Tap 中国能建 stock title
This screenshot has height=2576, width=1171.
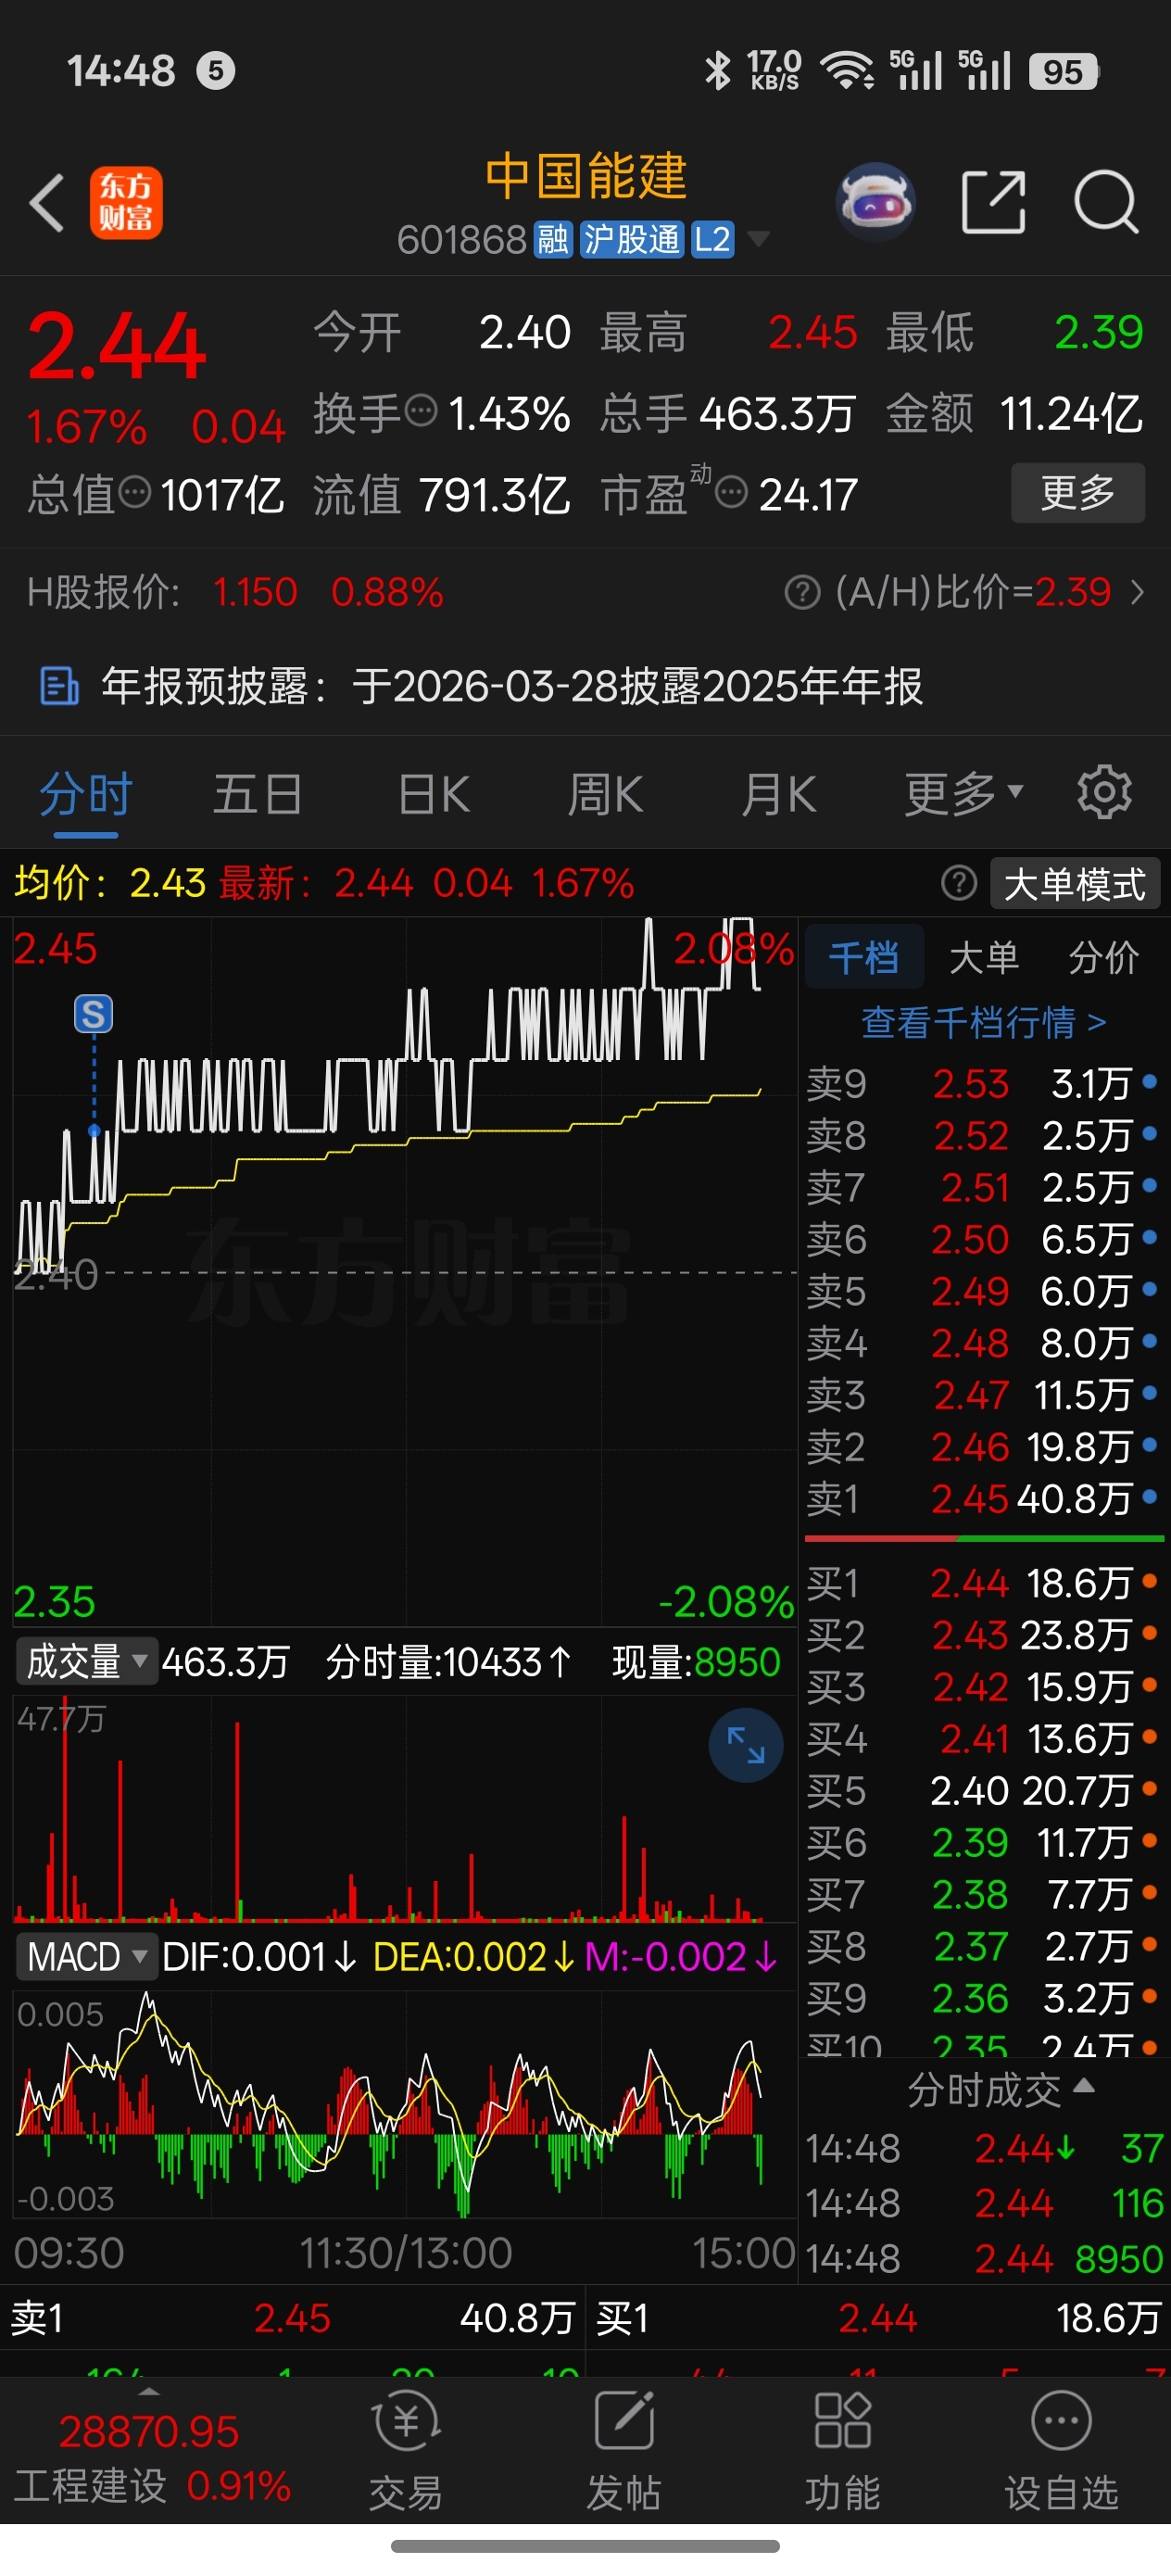pos(586,177)
